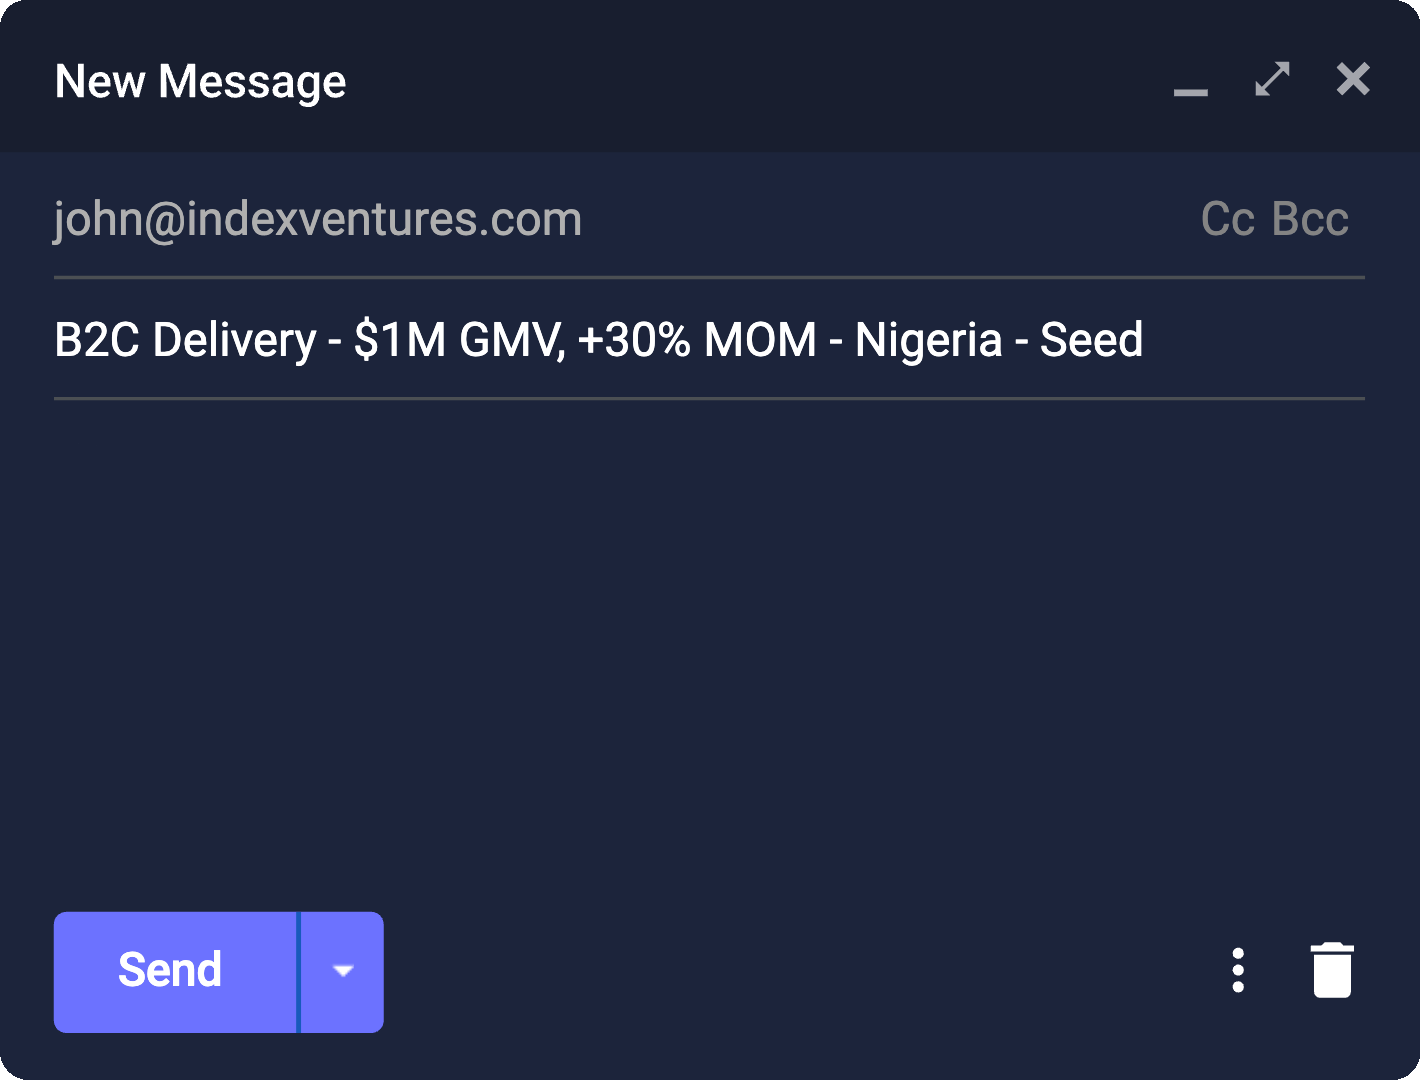Click the john@indexventures.com recipient field
This screenshot has height=1080, width=1420.
[318, 219]
